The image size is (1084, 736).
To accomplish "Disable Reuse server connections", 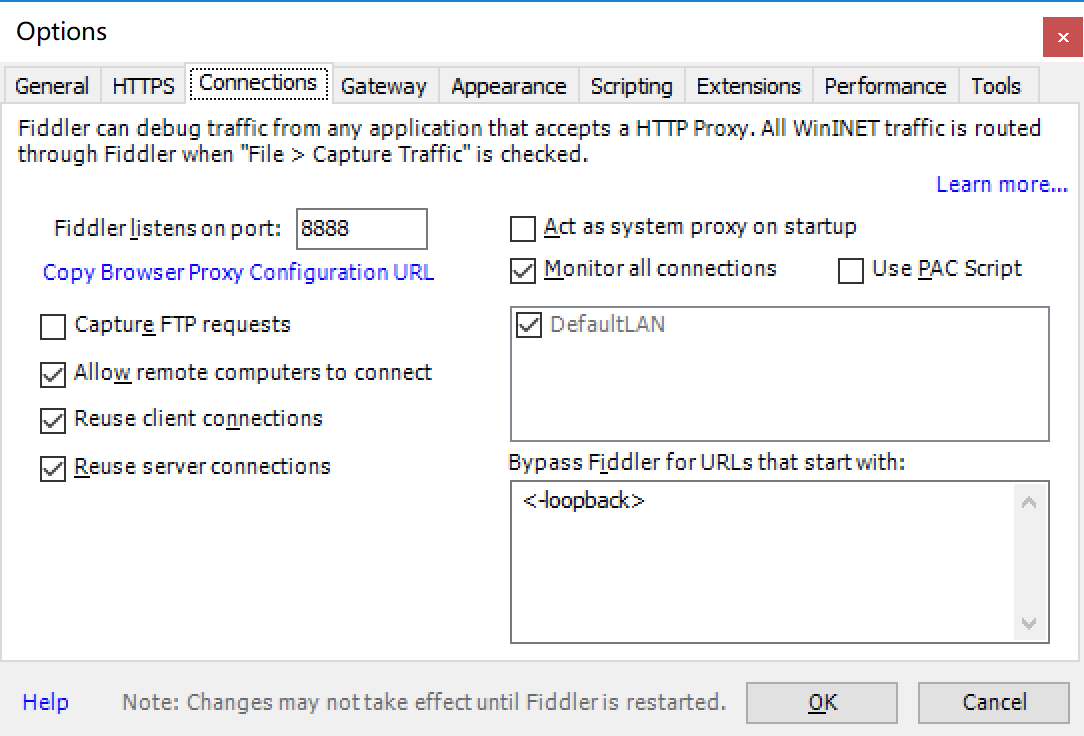I will pos(53,469).
